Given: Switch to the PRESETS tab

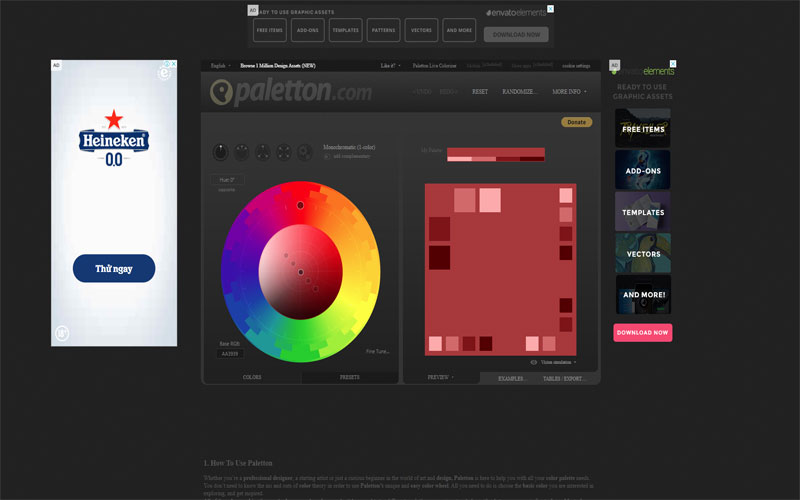Looking at the screenshot, I should (349, 377).
